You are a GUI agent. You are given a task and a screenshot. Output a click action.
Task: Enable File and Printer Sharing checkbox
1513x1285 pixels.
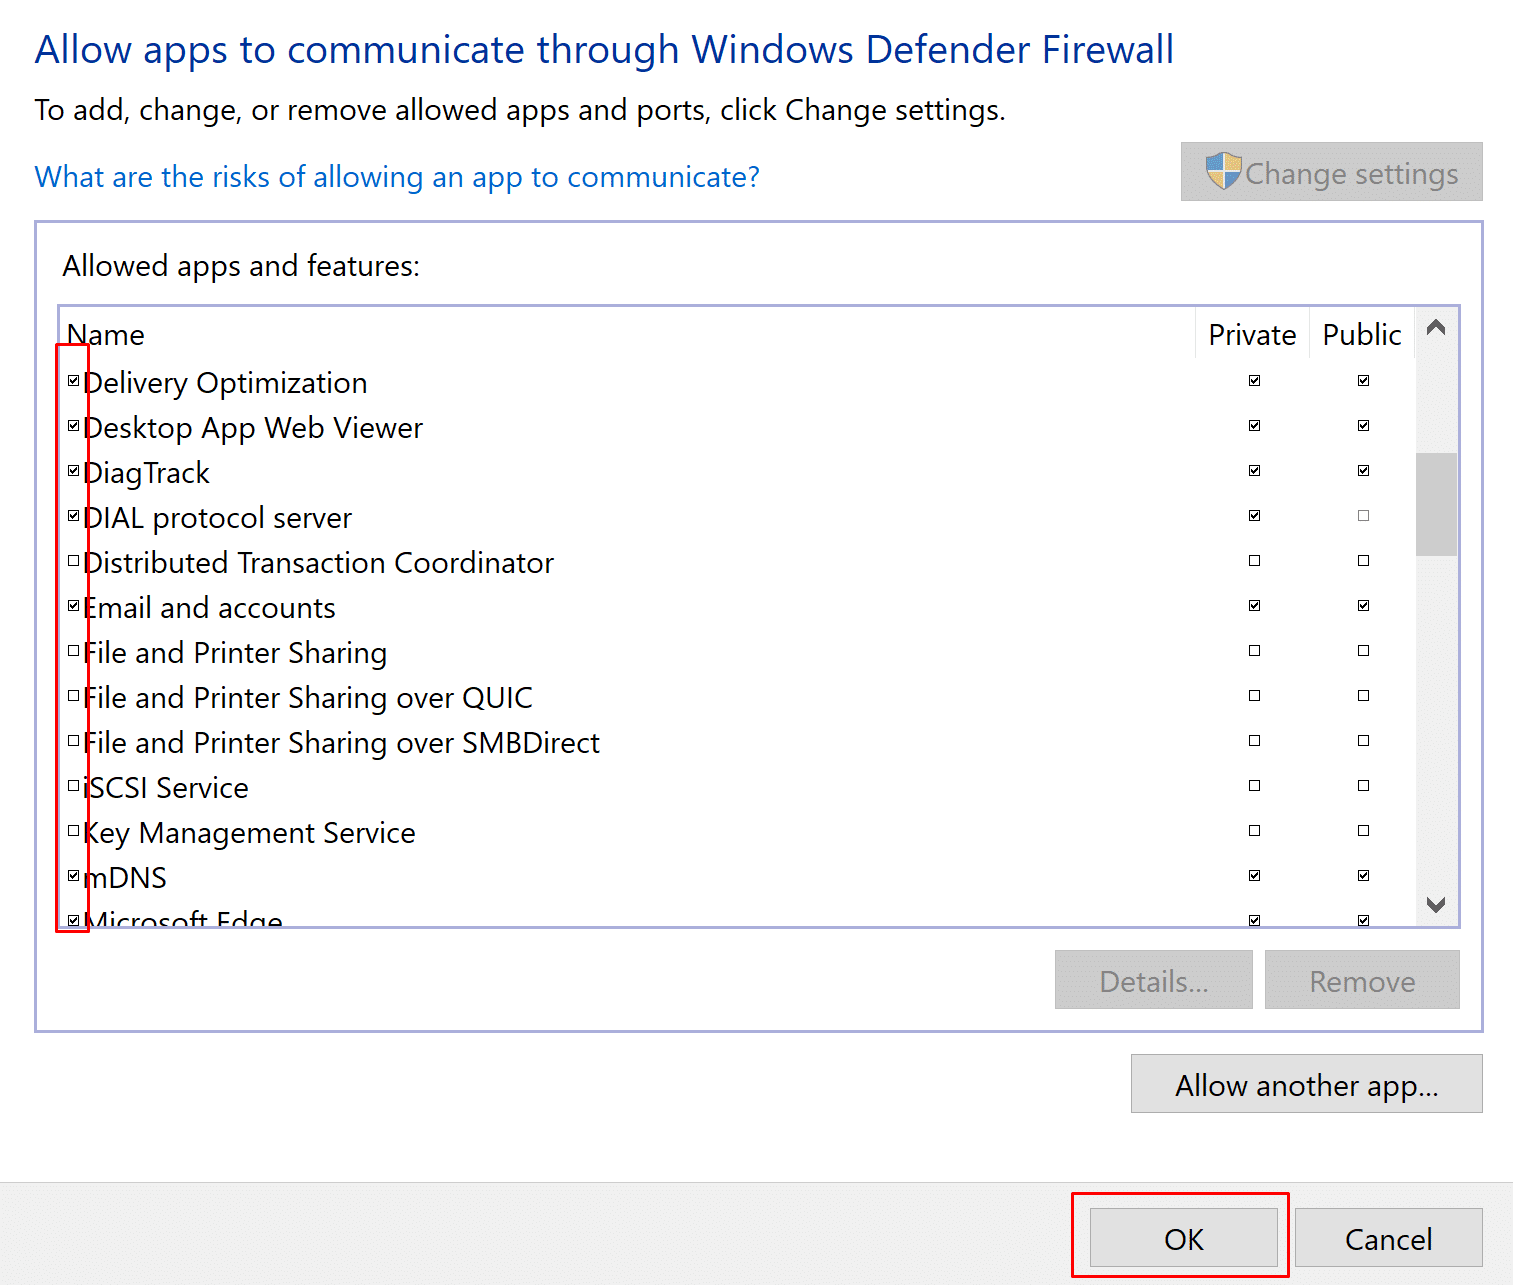[73, 651]
